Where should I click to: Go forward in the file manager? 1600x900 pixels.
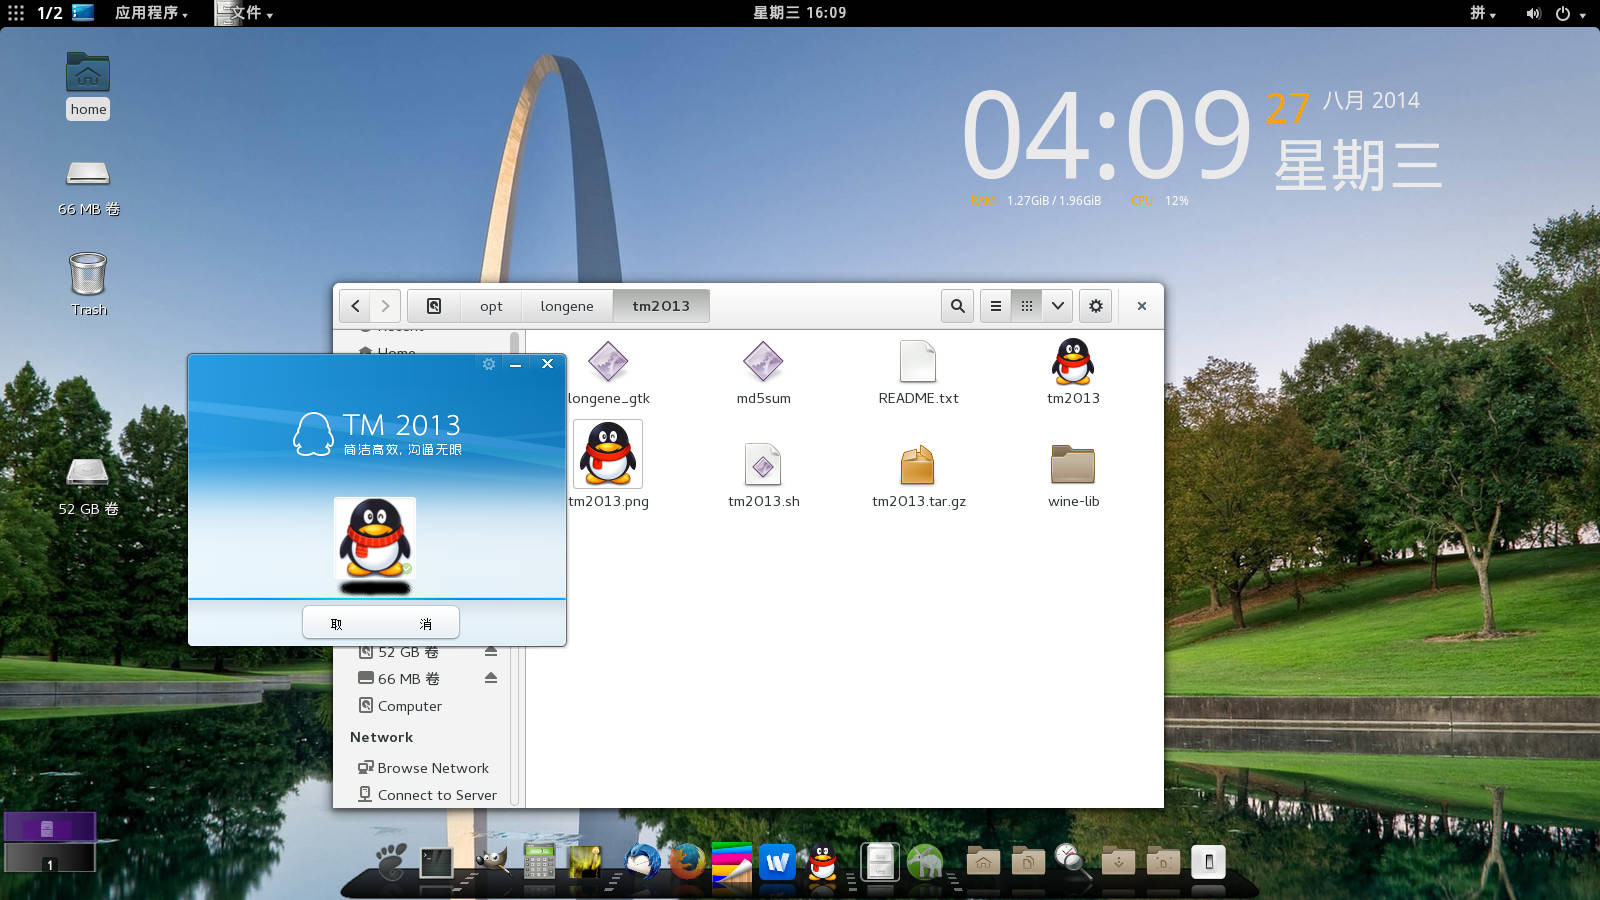coord(385,306)
